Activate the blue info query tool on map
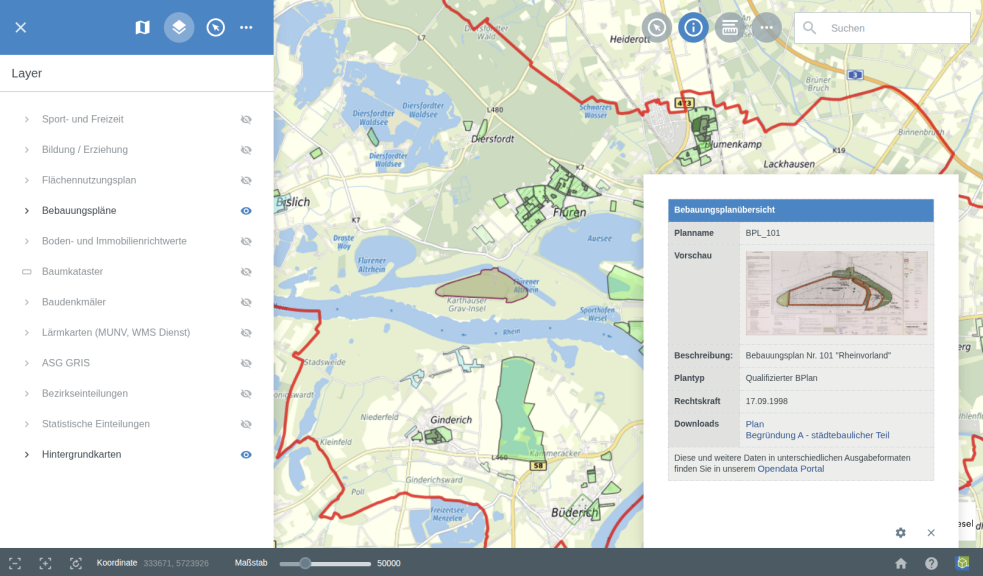Image resolution: width=983 pixels, height=576 pixels. point(693,27)
